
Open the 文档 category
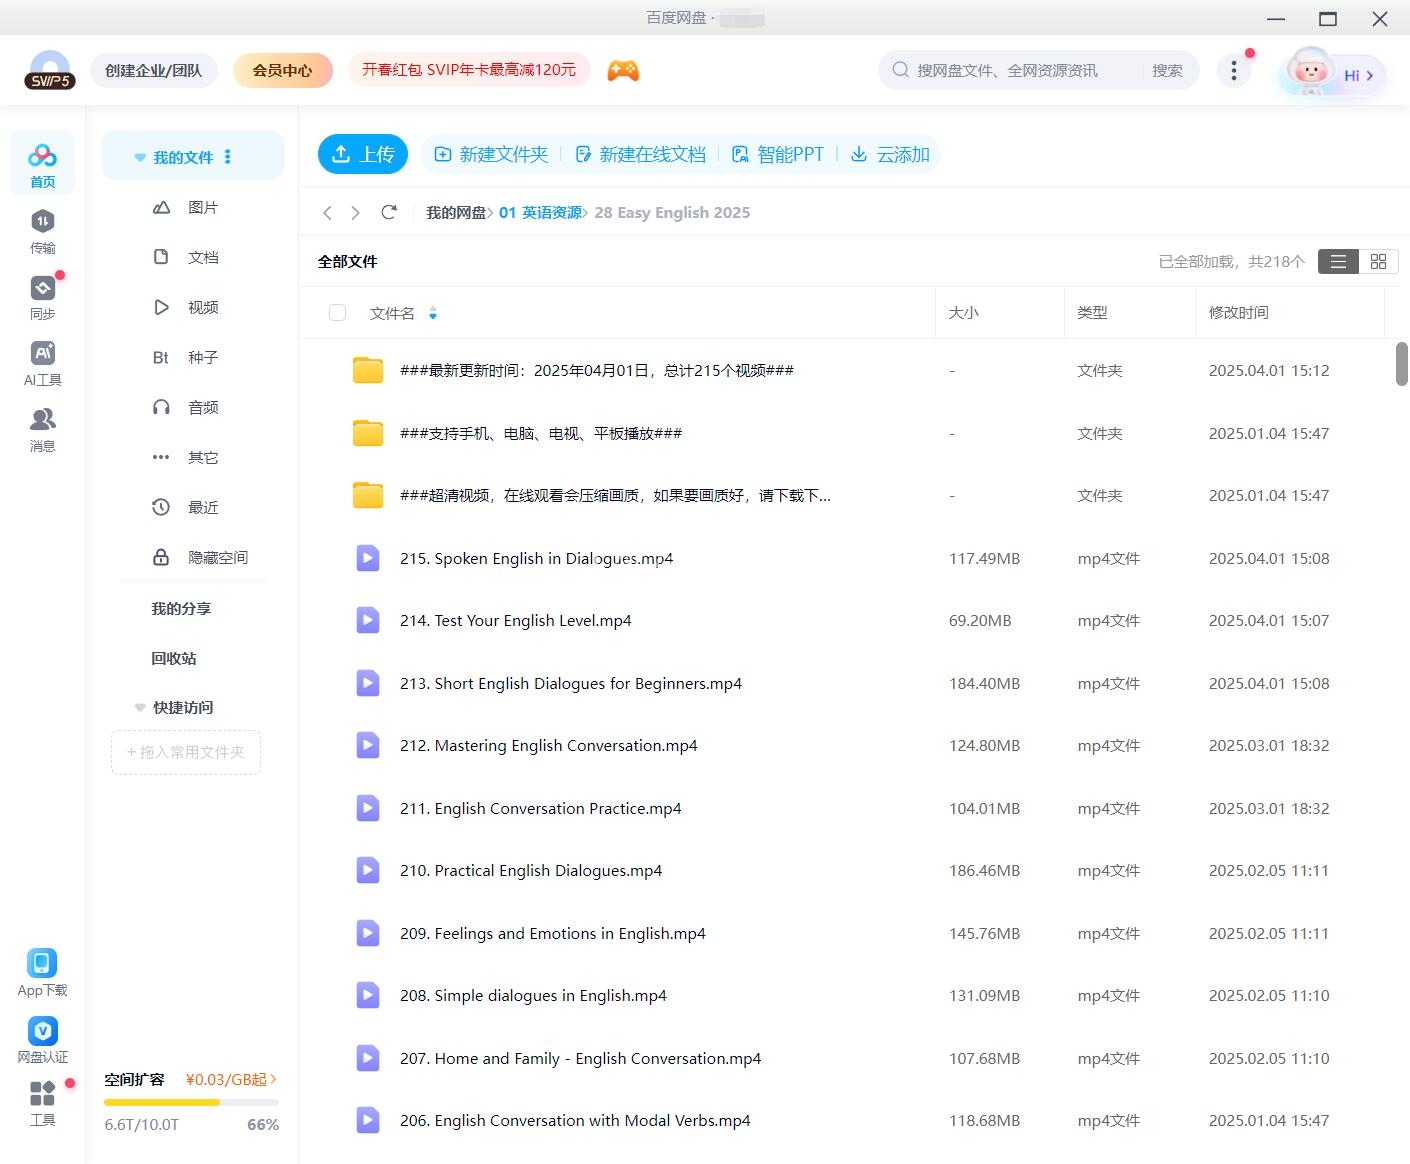(185, 257)
